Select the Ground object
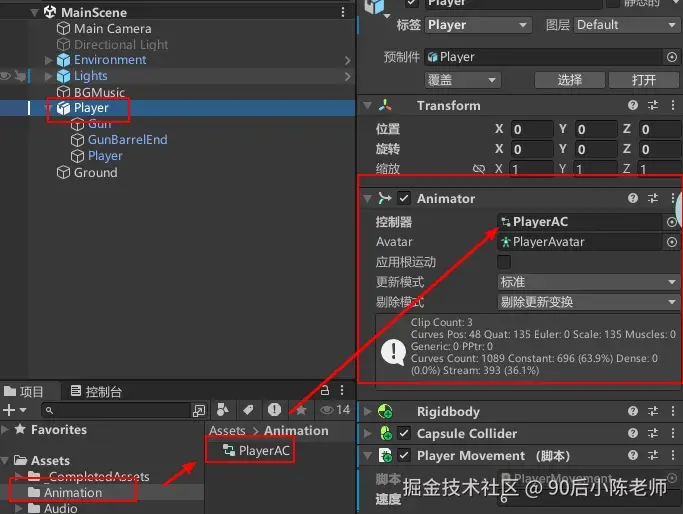Screen dimensions: 683x514 (95, 172)
